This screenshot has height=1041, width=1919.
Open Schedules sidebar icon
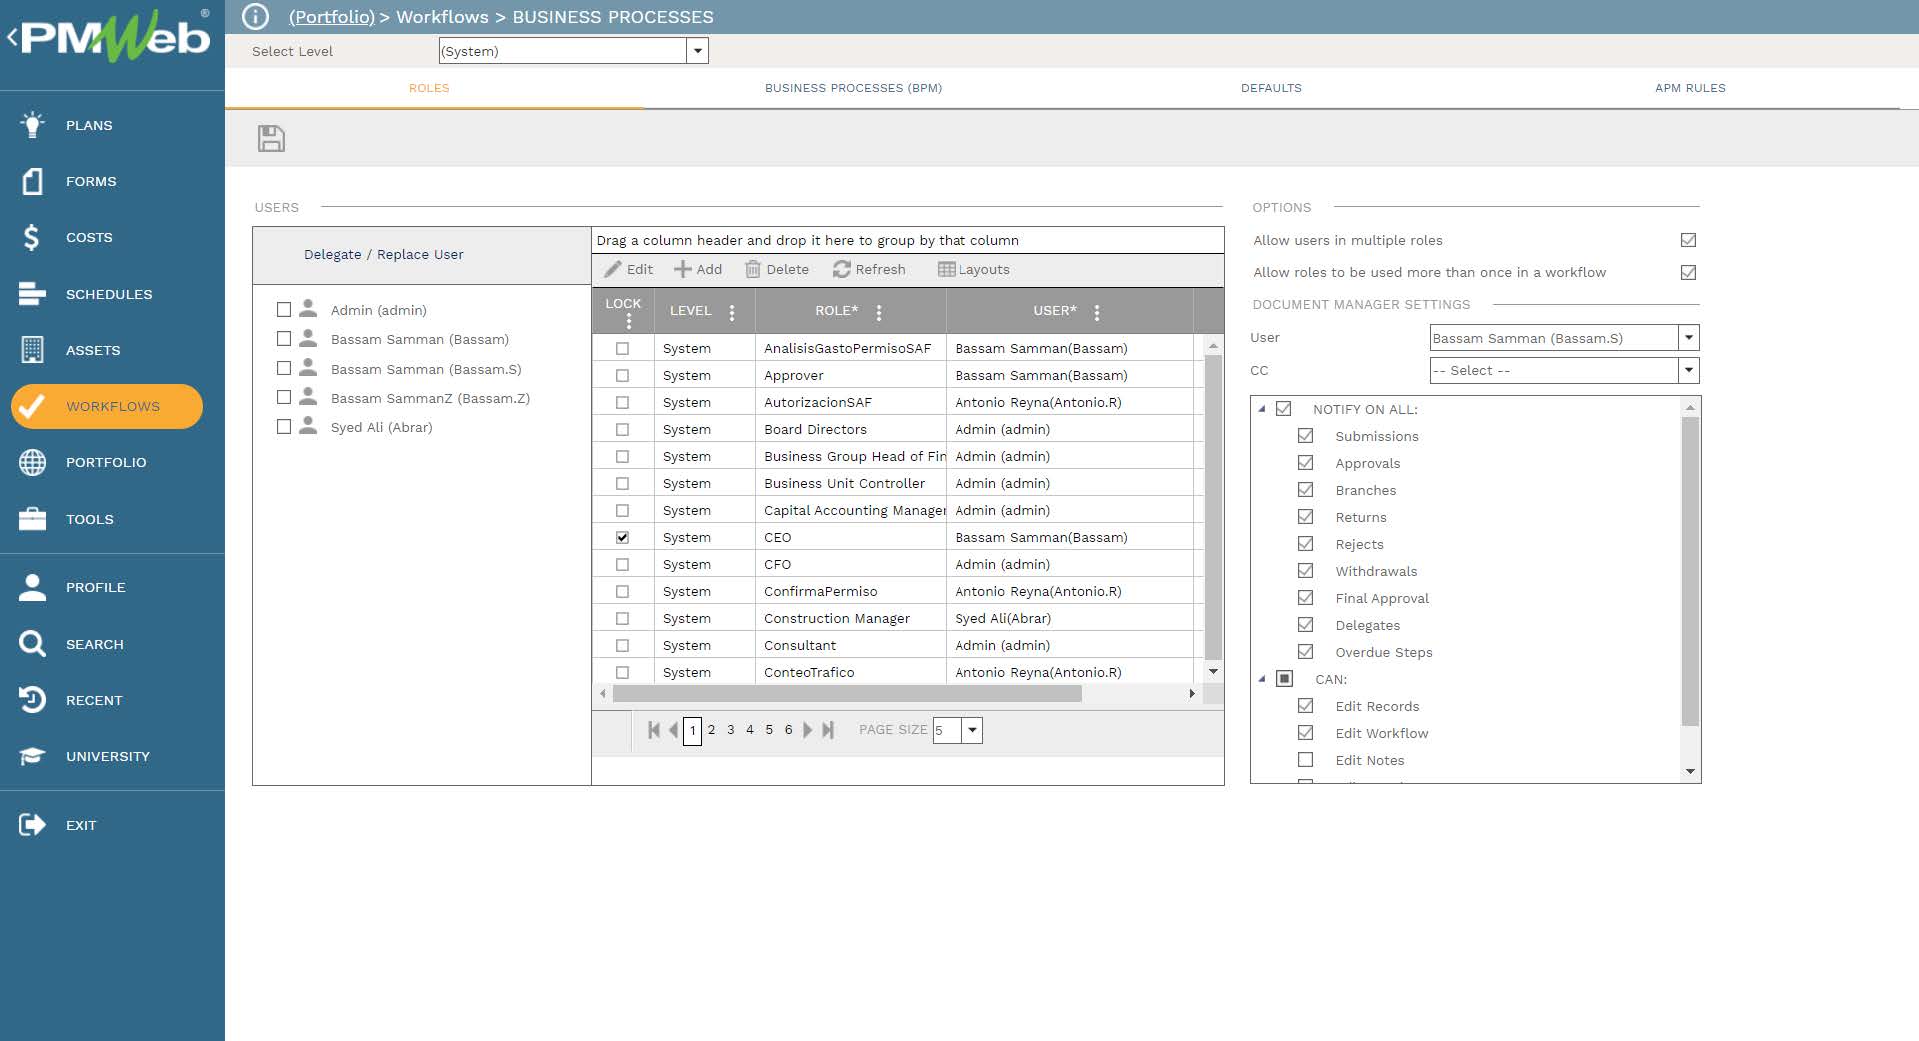[x=32, y=294]
